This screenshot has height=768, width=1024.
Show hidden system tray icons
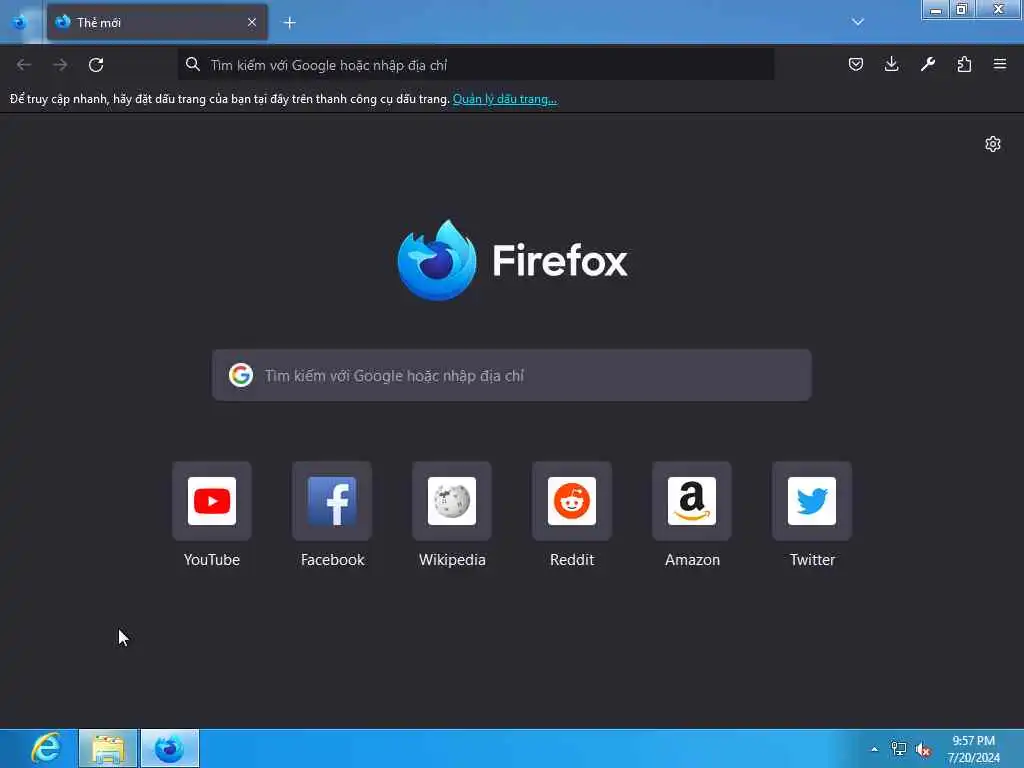(x=874, y=749)
